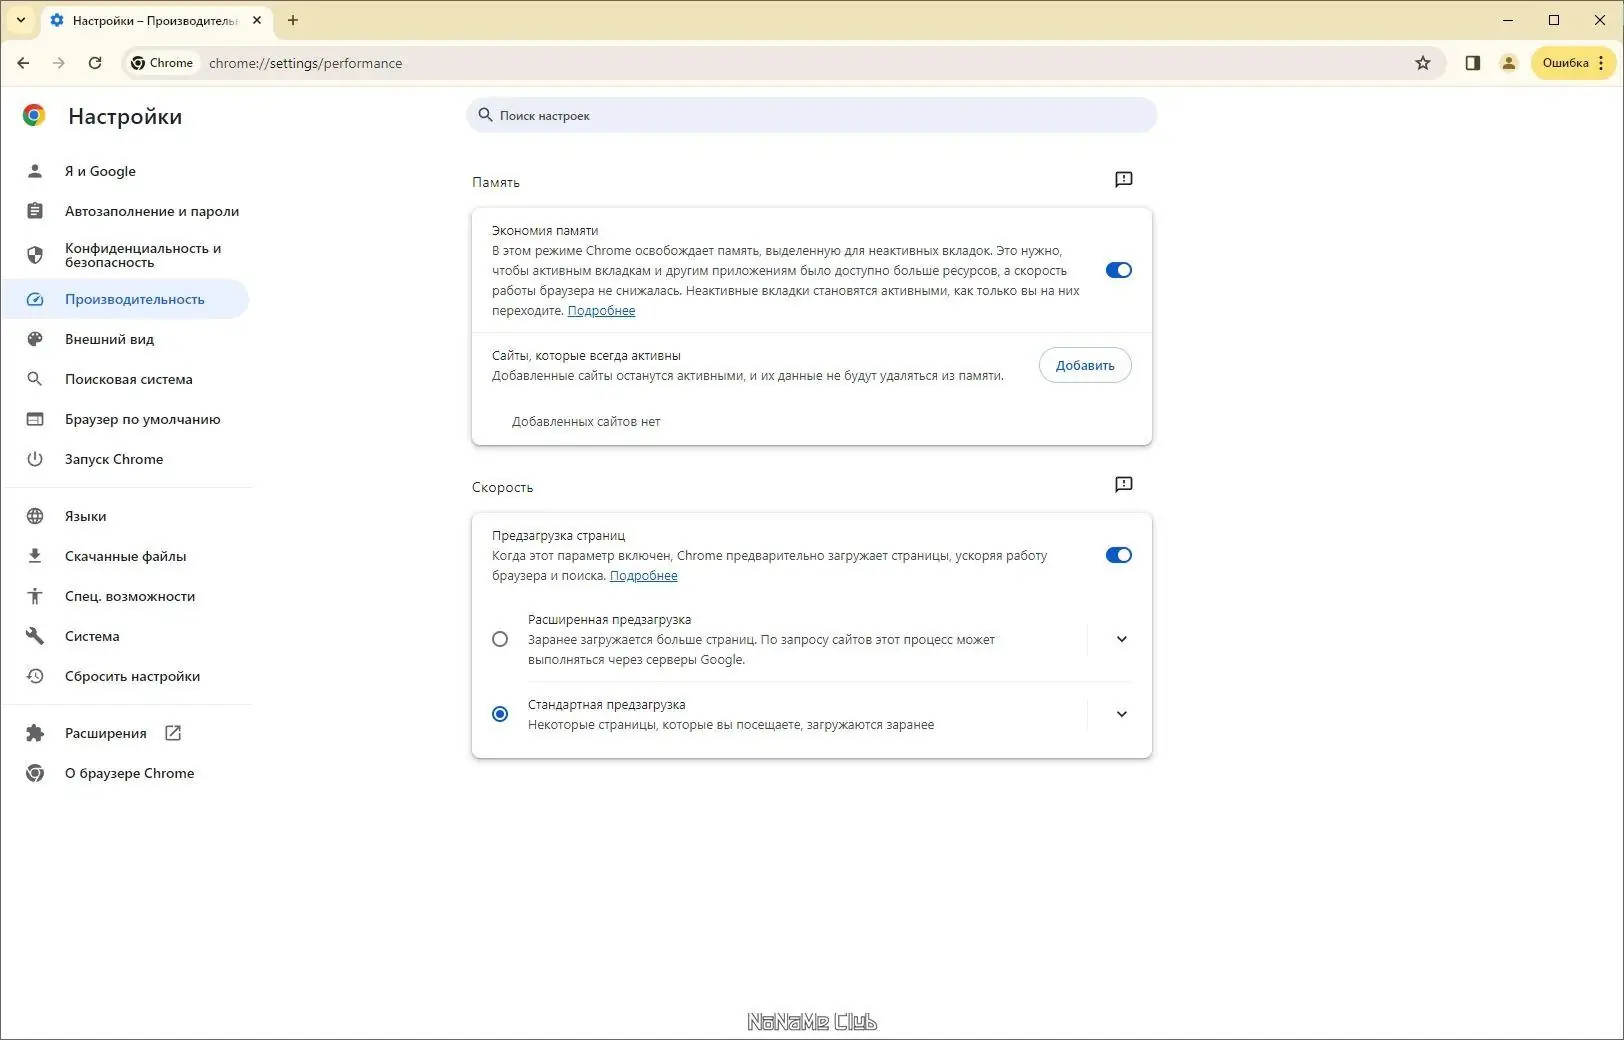The width and height of the screenshot is (1624, 1040).
Task: Open Языки settings section
Action: click(x=126, y=516)
